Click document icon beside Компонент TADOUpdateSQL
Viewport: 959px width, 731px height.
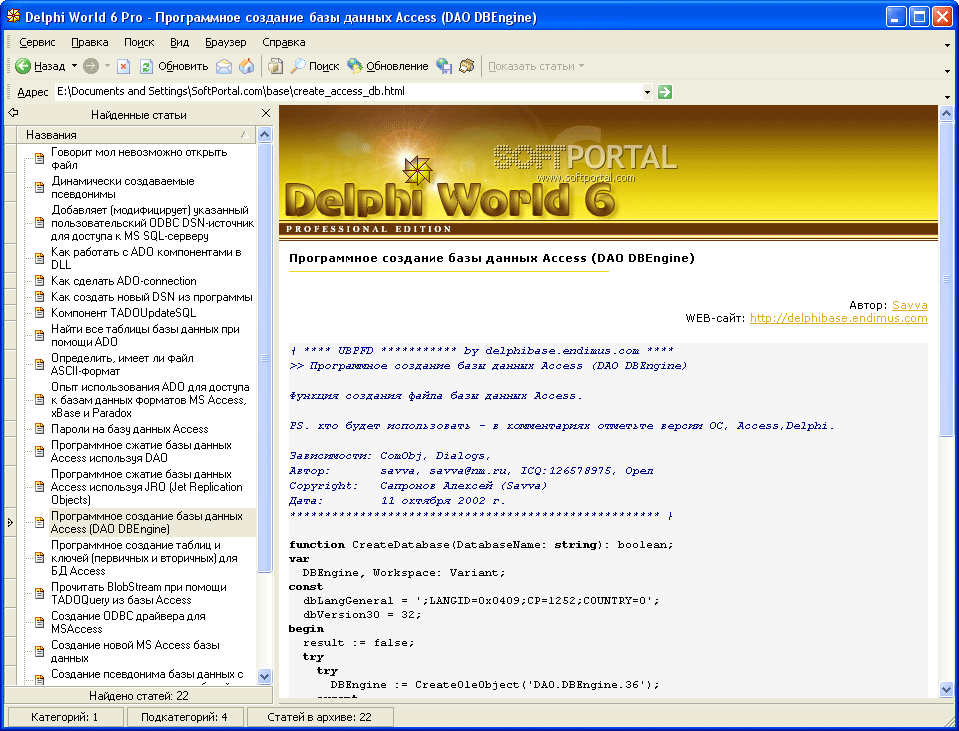tap(39, 313)
